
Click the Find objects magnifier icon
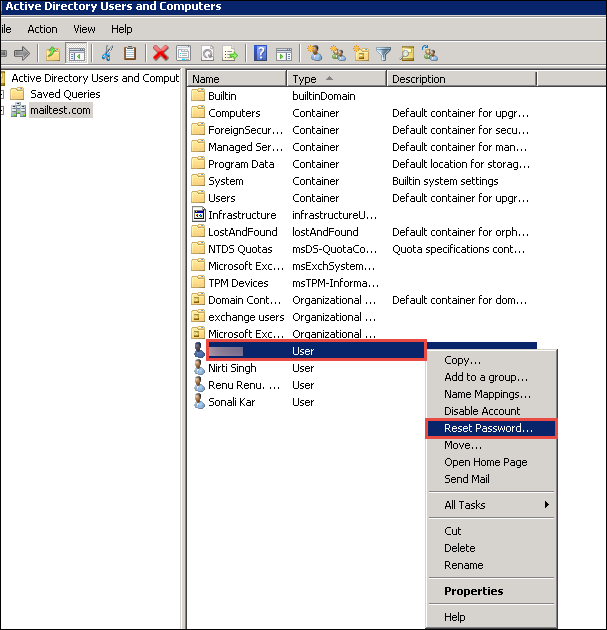coord(407,54)
